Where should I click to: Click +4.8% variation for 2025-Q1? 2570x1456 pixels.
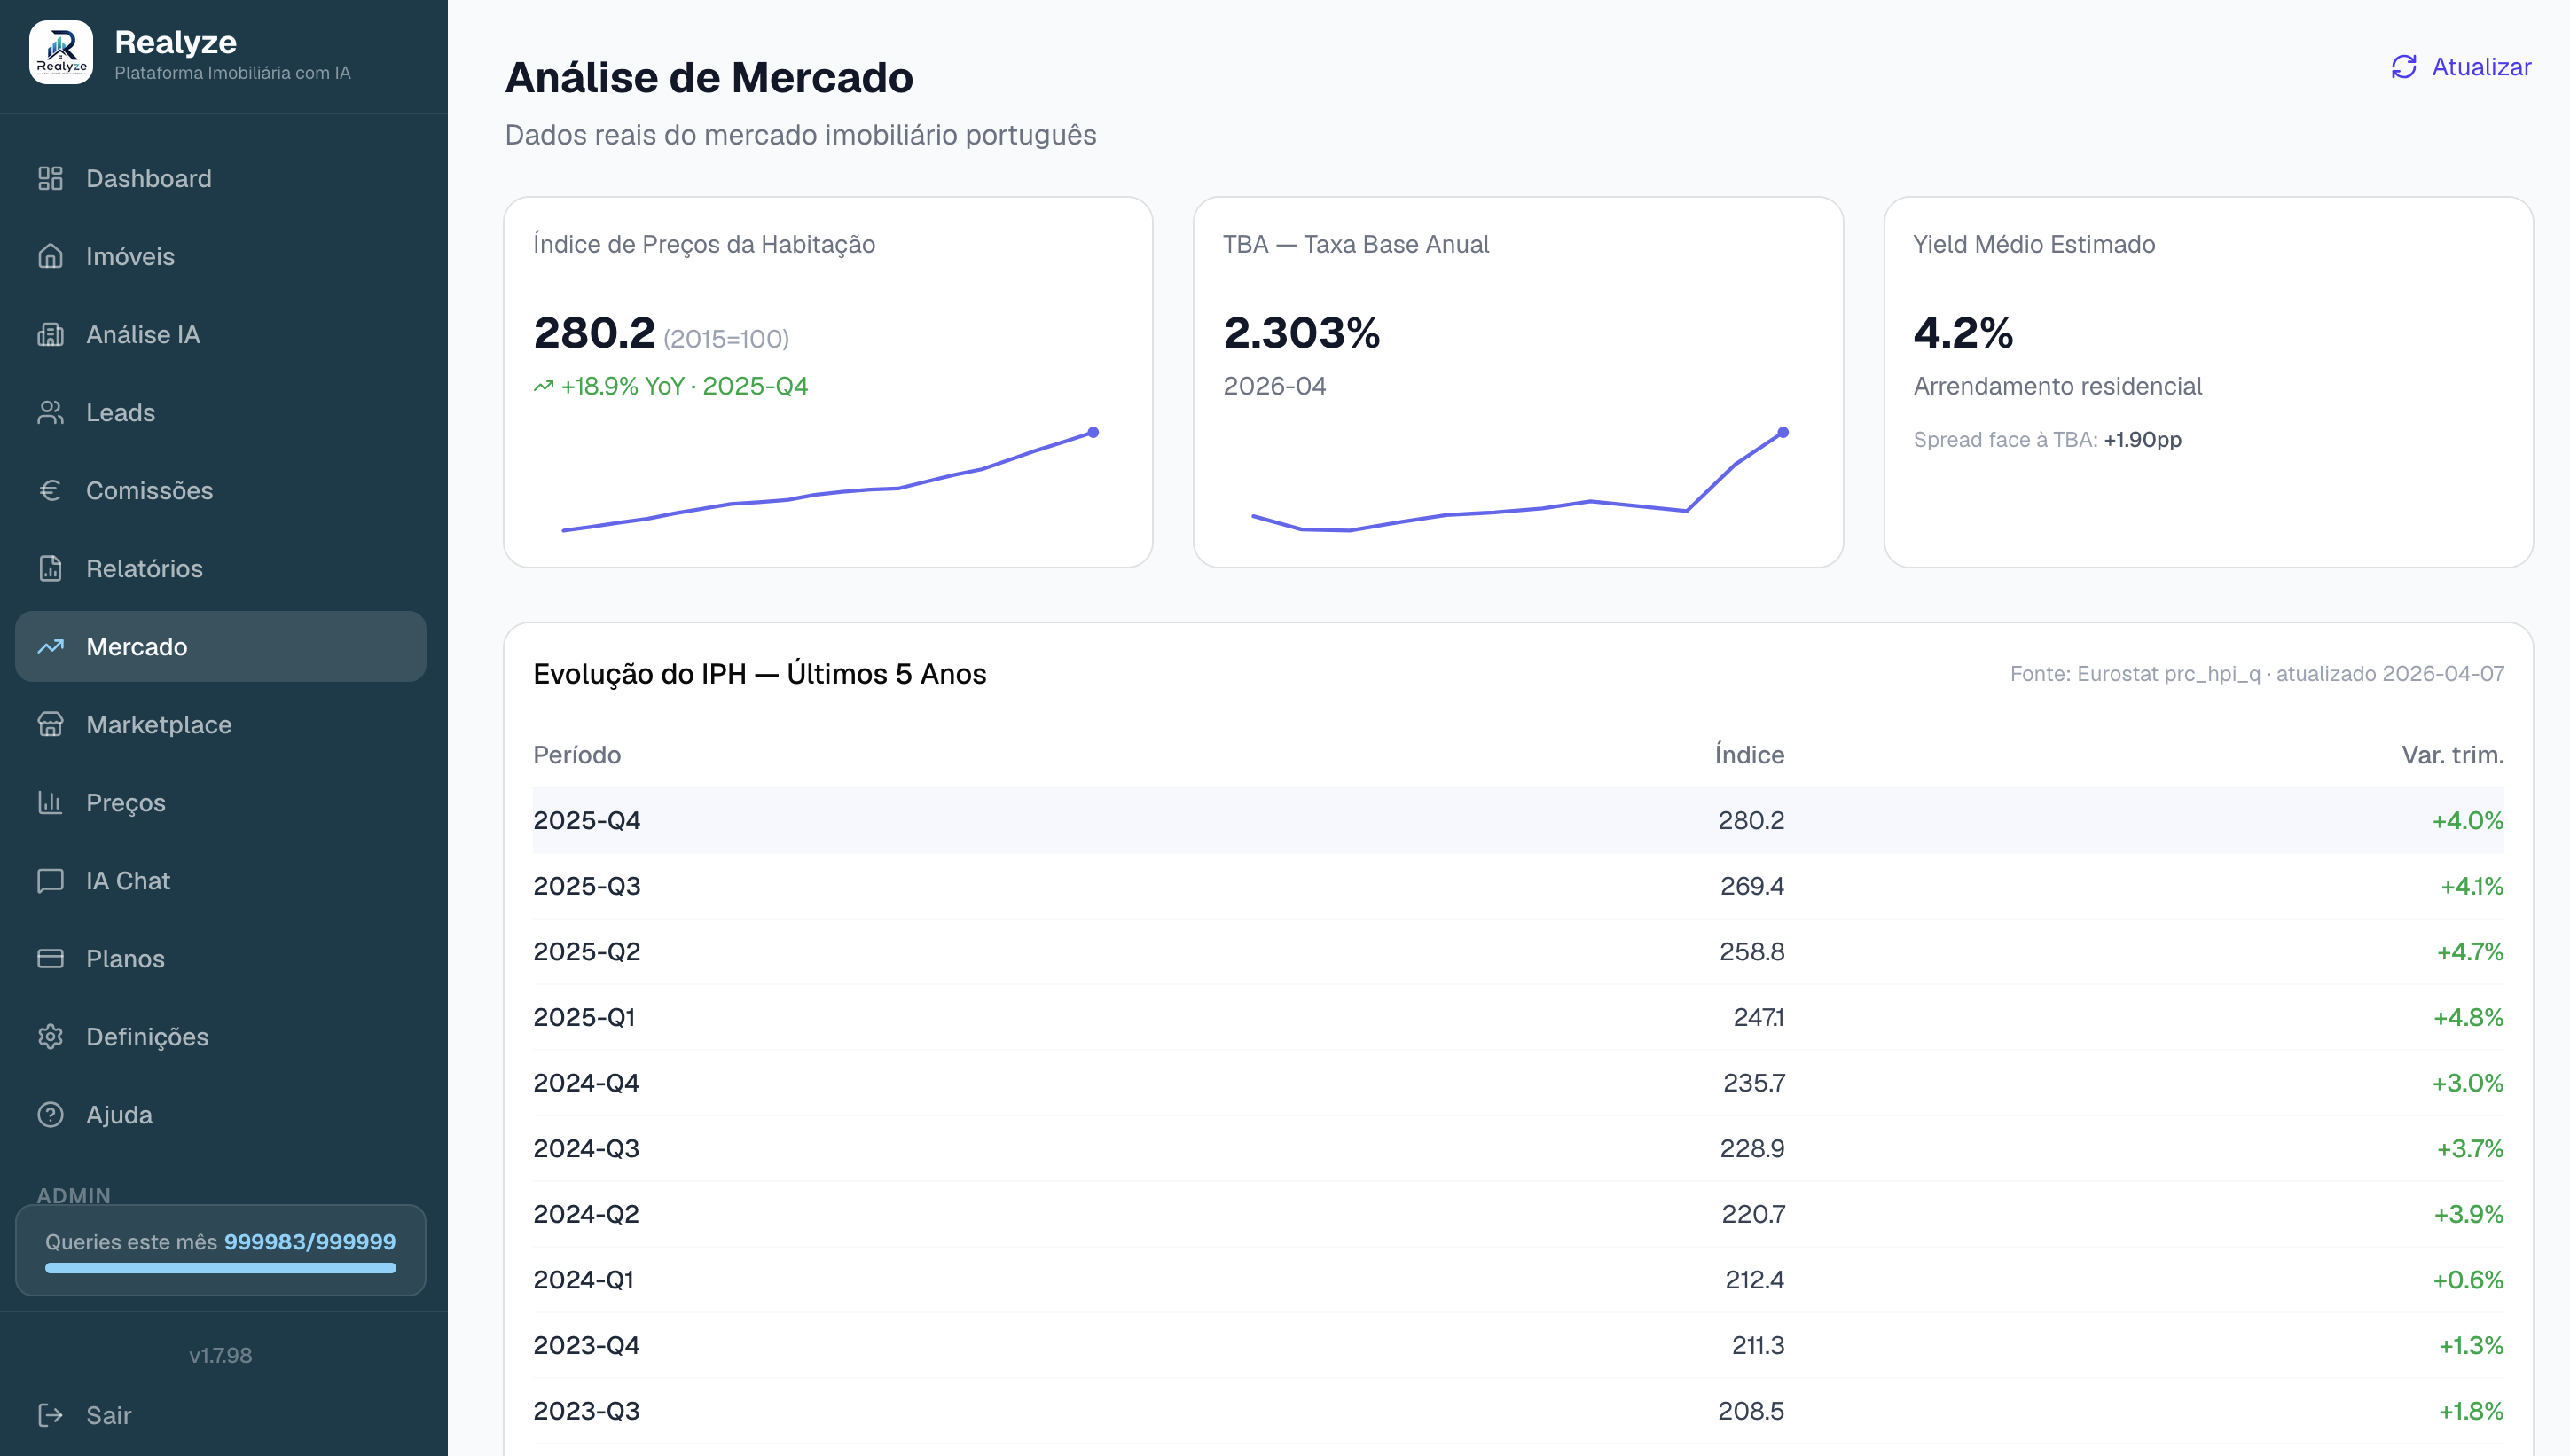(x=2468, y=1017)
